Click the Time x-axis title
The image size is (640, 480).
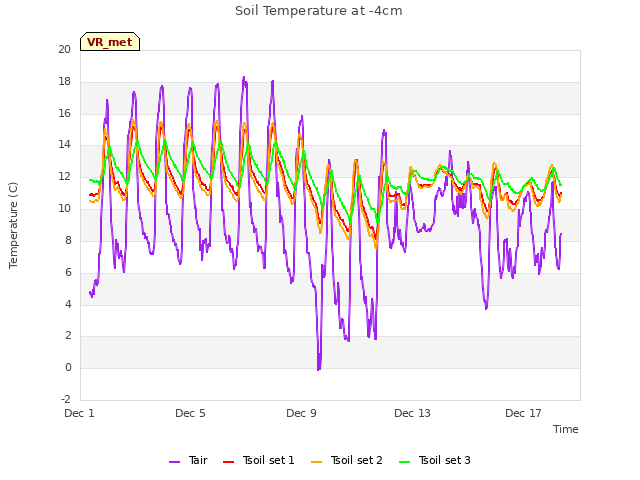click(566, 429)
